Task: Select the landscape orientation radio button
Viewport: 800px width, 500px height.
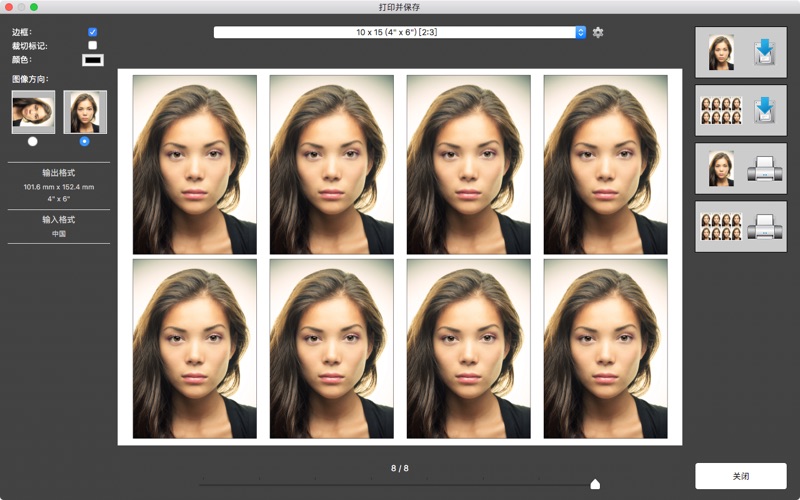Action: [x=33, y=141]
